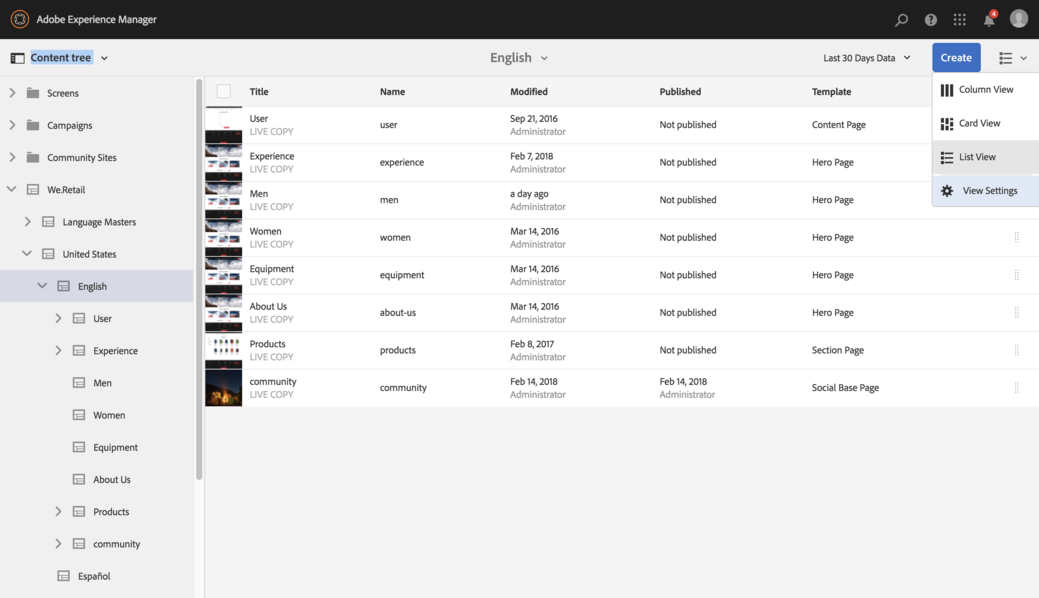Open the English breadcrumb dropdown
The height and width of the screenshot is (598, 1039).
[x=519, y=58]
